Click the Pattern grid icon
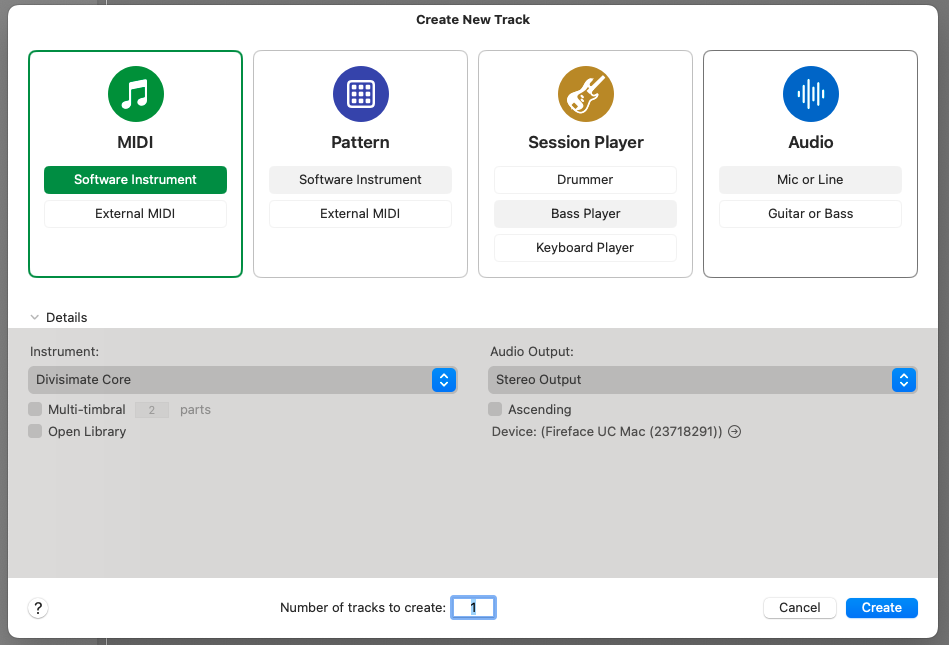Screen dimensions: 949x645 (360, 95)
